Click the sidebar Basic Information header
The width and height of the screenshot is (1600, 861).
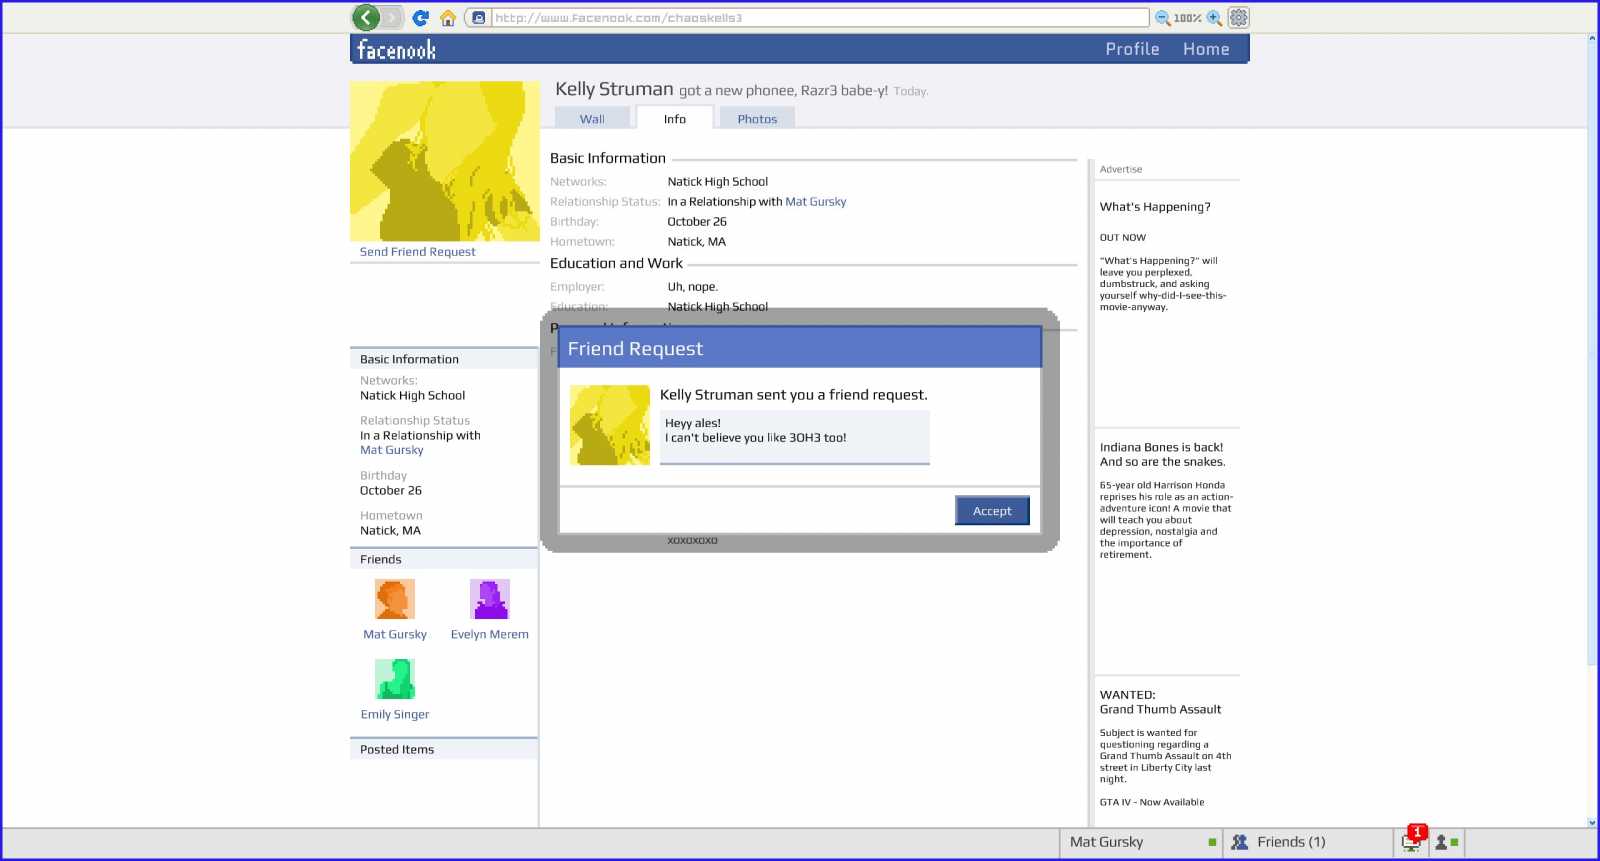point(444,360)
